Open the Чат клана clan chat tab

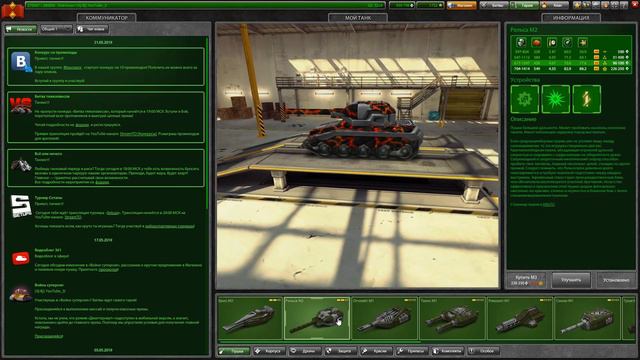point(92,29)
